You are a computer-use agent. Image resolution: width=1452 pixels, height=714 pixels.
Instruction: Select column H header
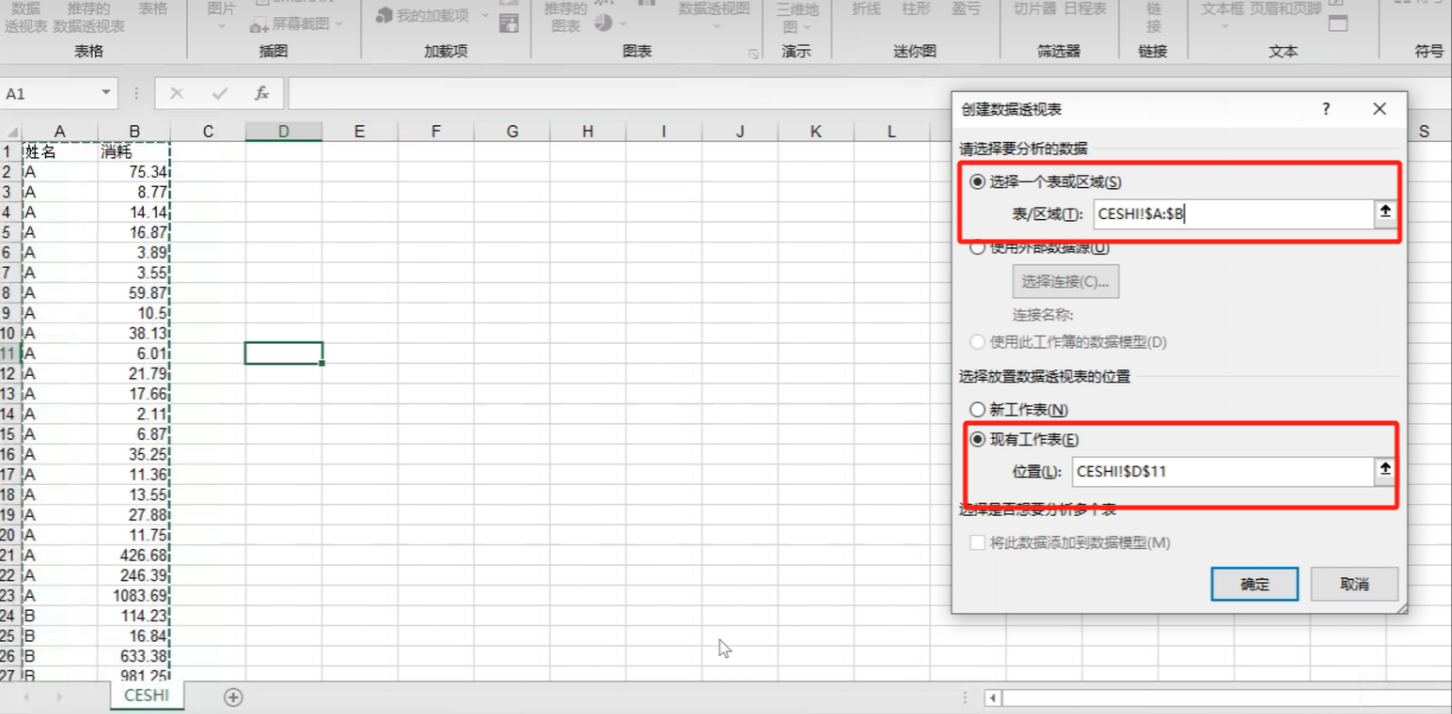pos(587,131)
